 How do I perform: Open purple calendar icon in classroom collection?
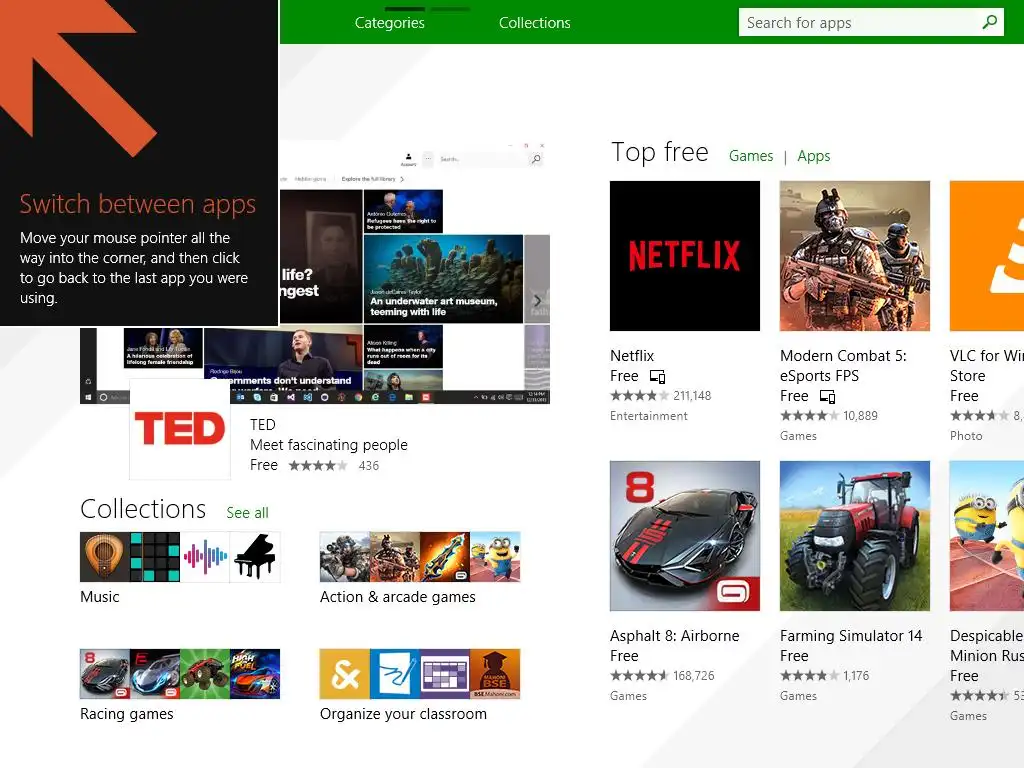coord(445,674)
